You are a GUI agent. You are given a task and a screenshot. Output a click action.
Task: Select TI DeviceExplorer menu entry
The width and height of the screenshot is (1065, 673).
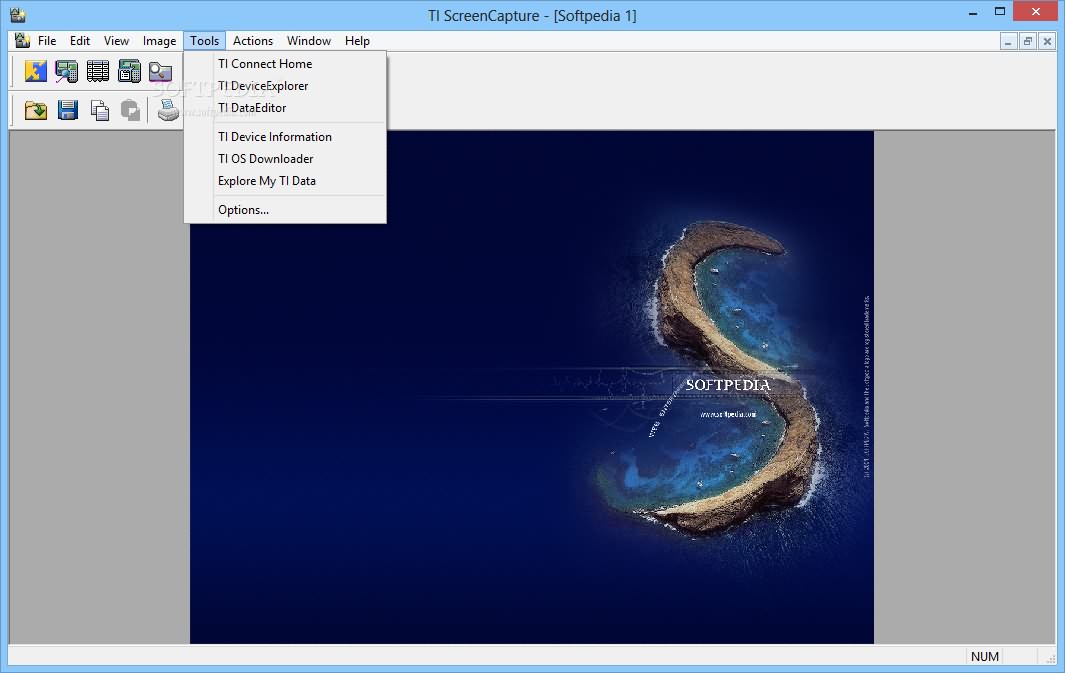tap(285, 86)
